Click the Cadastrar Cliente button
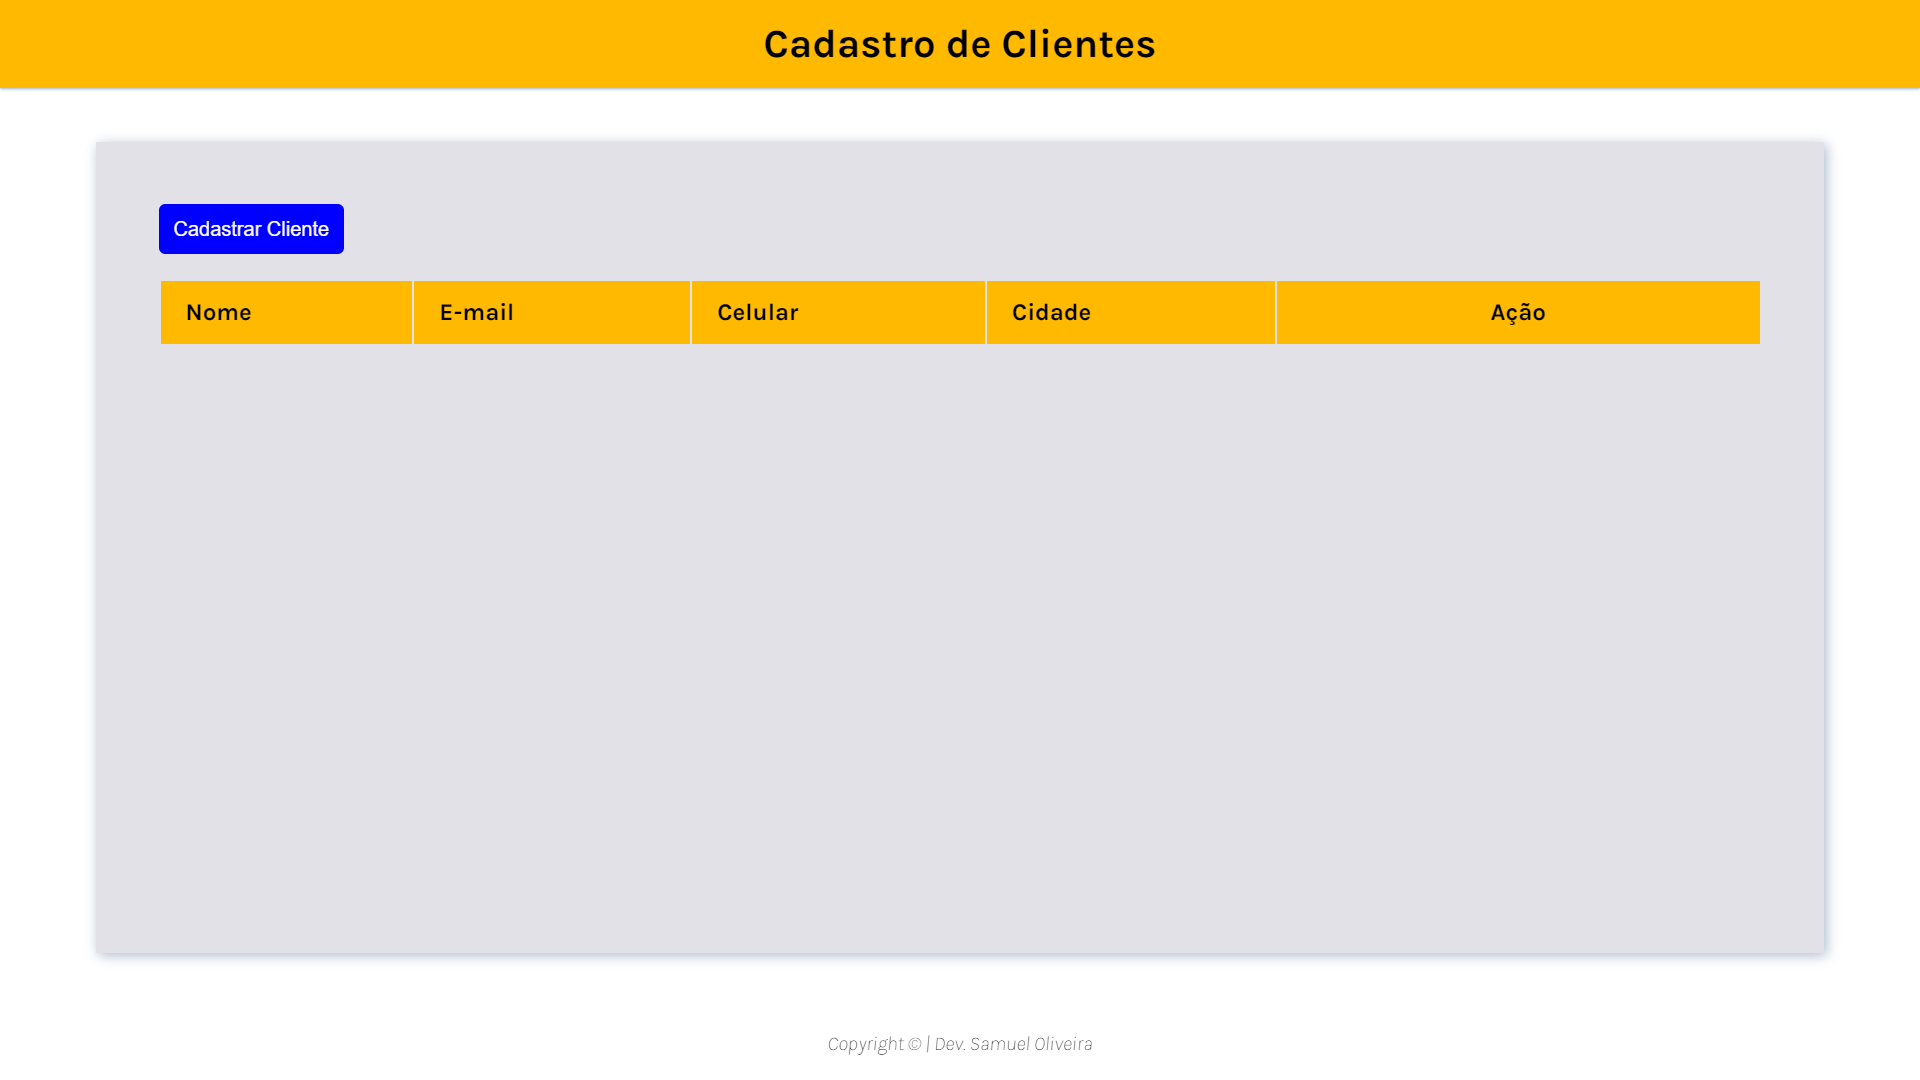This screenshot has height=1080, width=1920. (251, 229)
